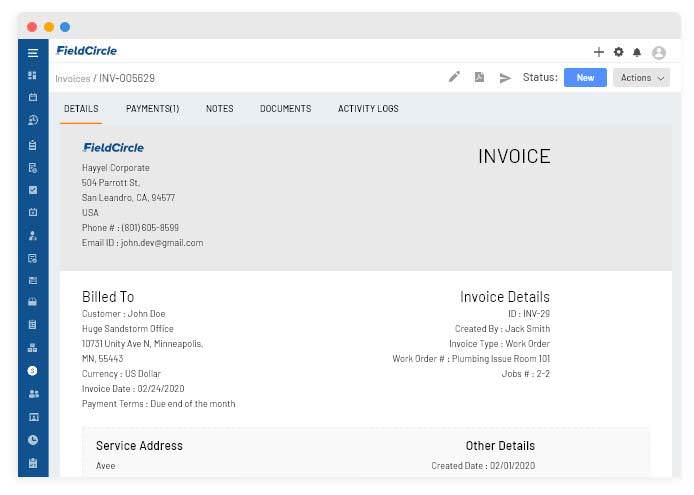Switch to the ACTIVITY LOGS tab
This screenshot has width=694, height=495.
[x=368, y=108]
